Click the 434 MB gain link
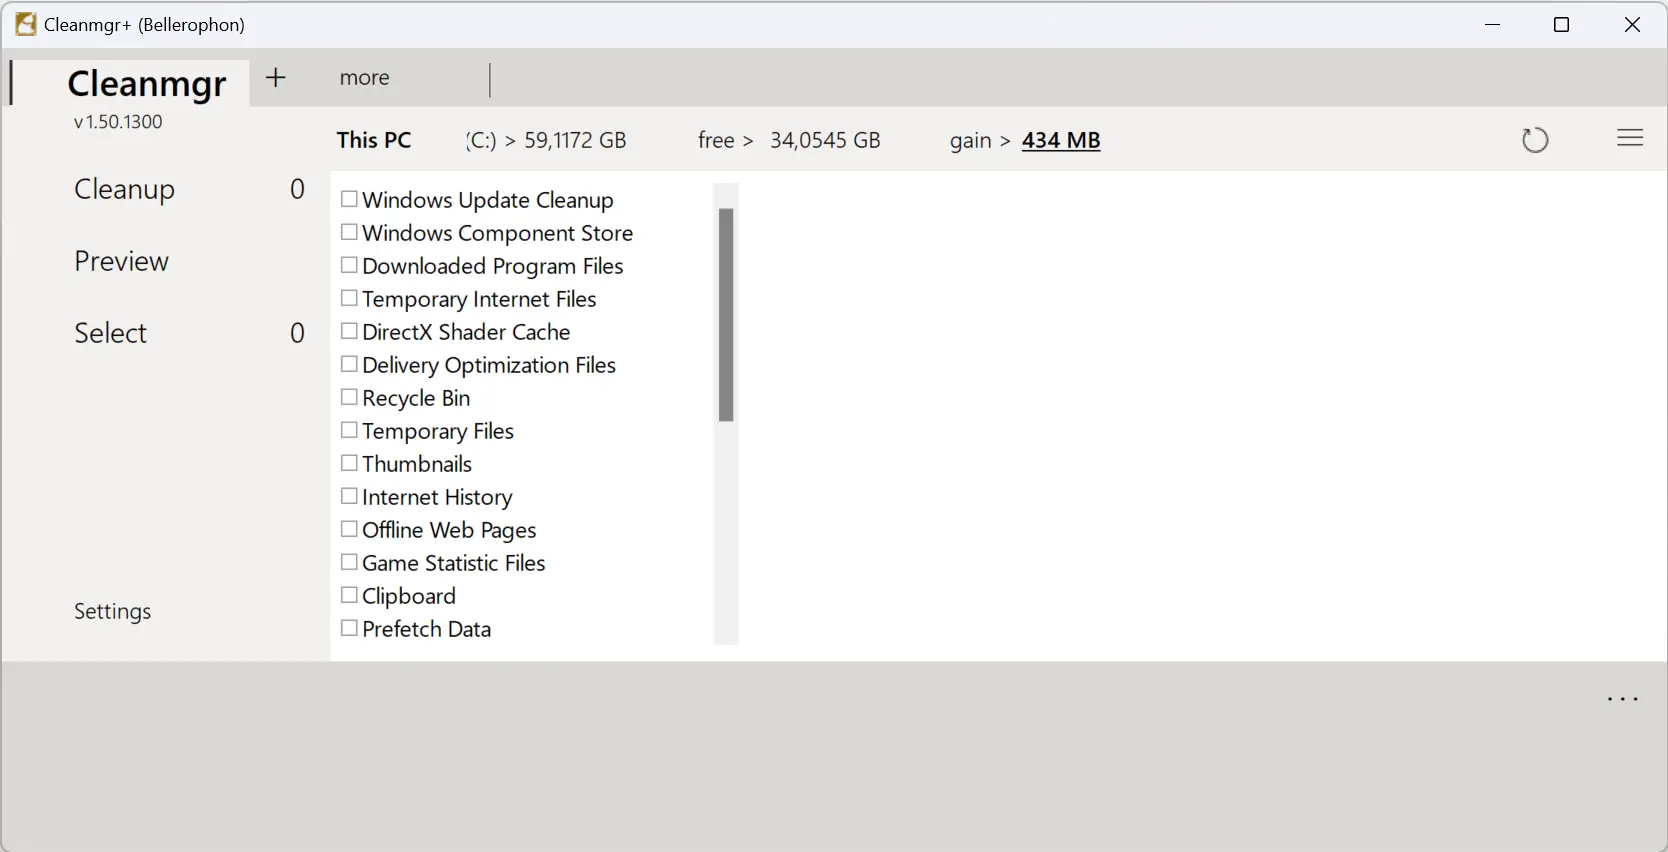 tap(1061, 140)
